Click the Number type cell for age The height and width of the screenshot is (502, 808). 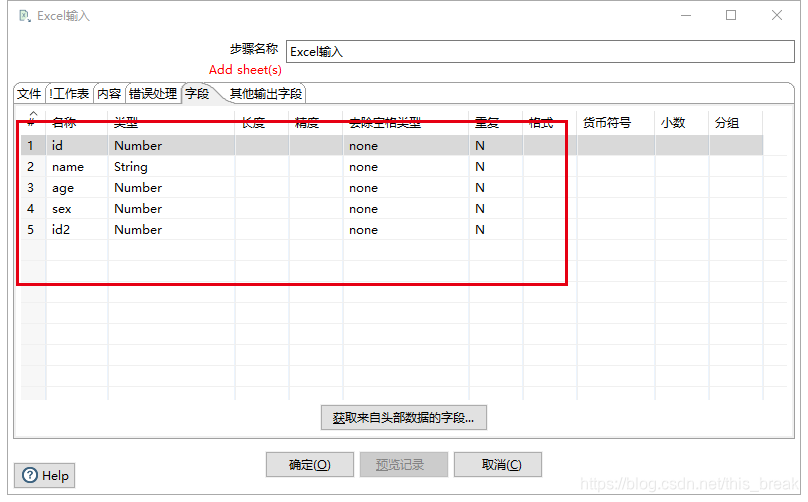[x=172, y=188]
